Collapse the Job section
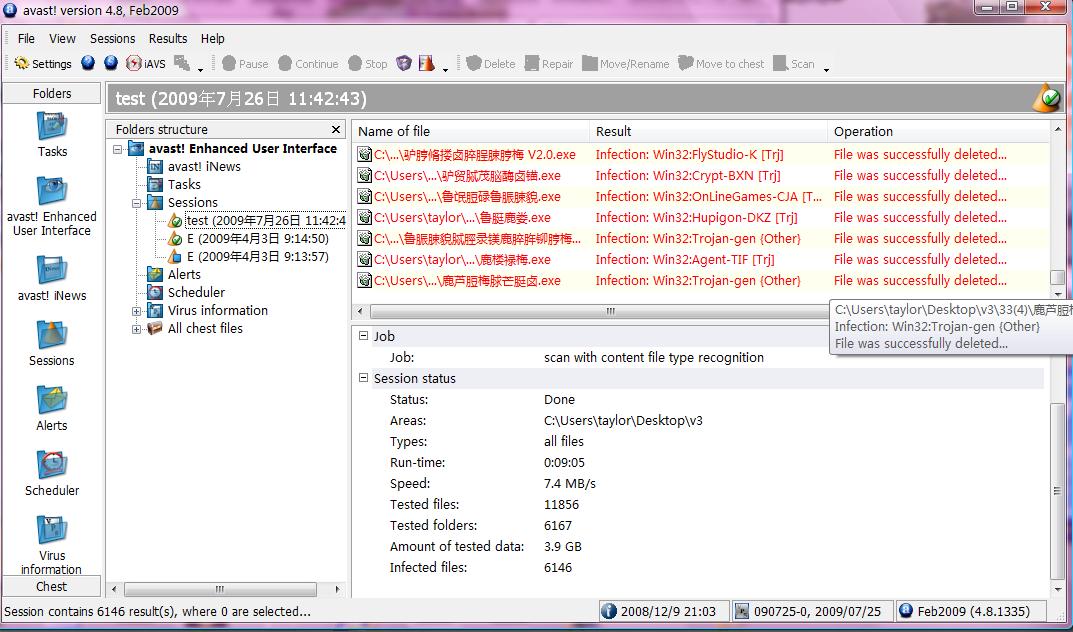1073x632 pixels. click(363, 336)
